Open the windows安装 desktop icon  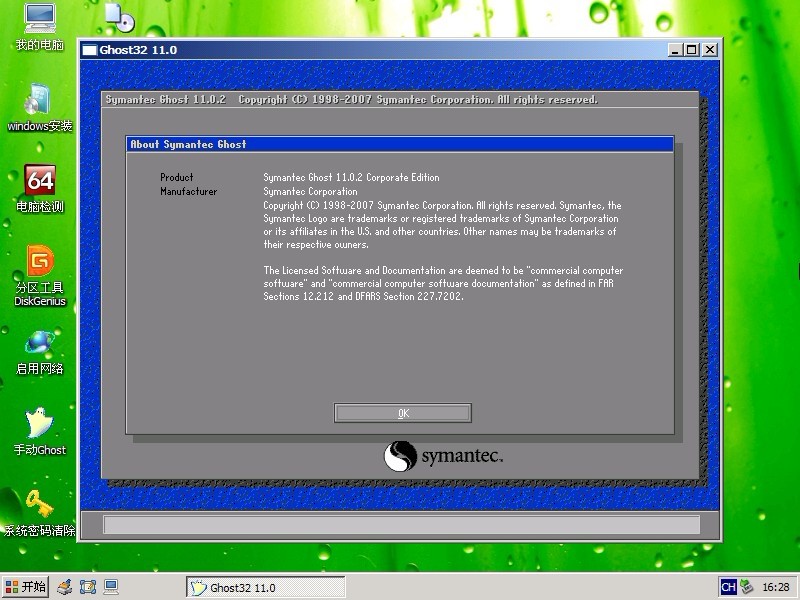(39, 108)
